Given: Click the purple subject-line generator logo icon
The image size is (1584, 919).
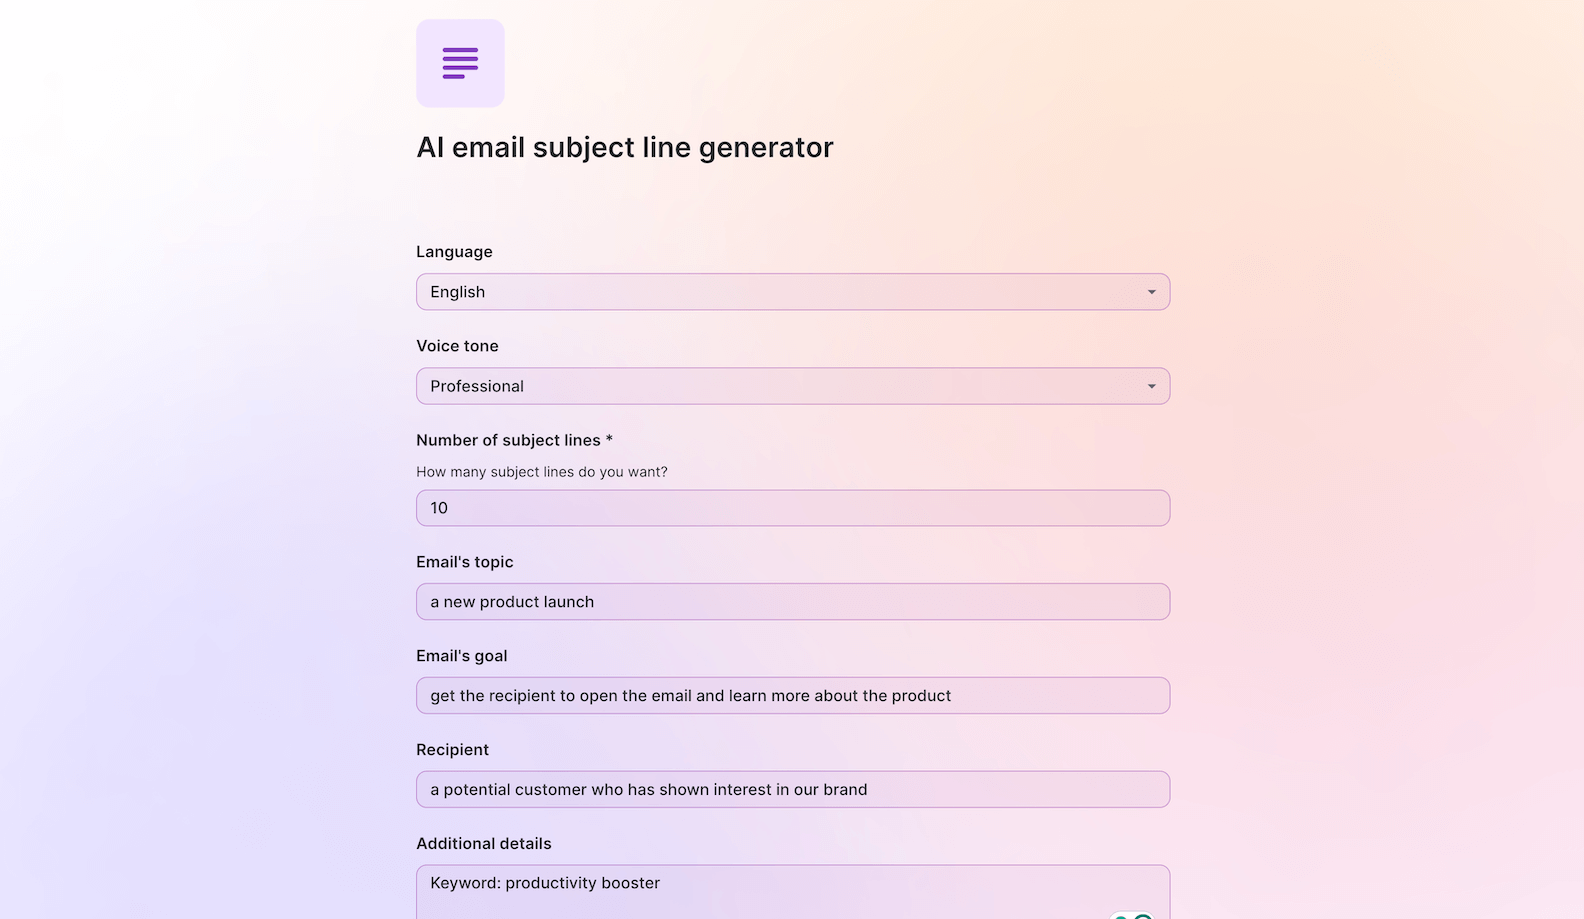Looking at the screenshot, I should click(460, 63).
